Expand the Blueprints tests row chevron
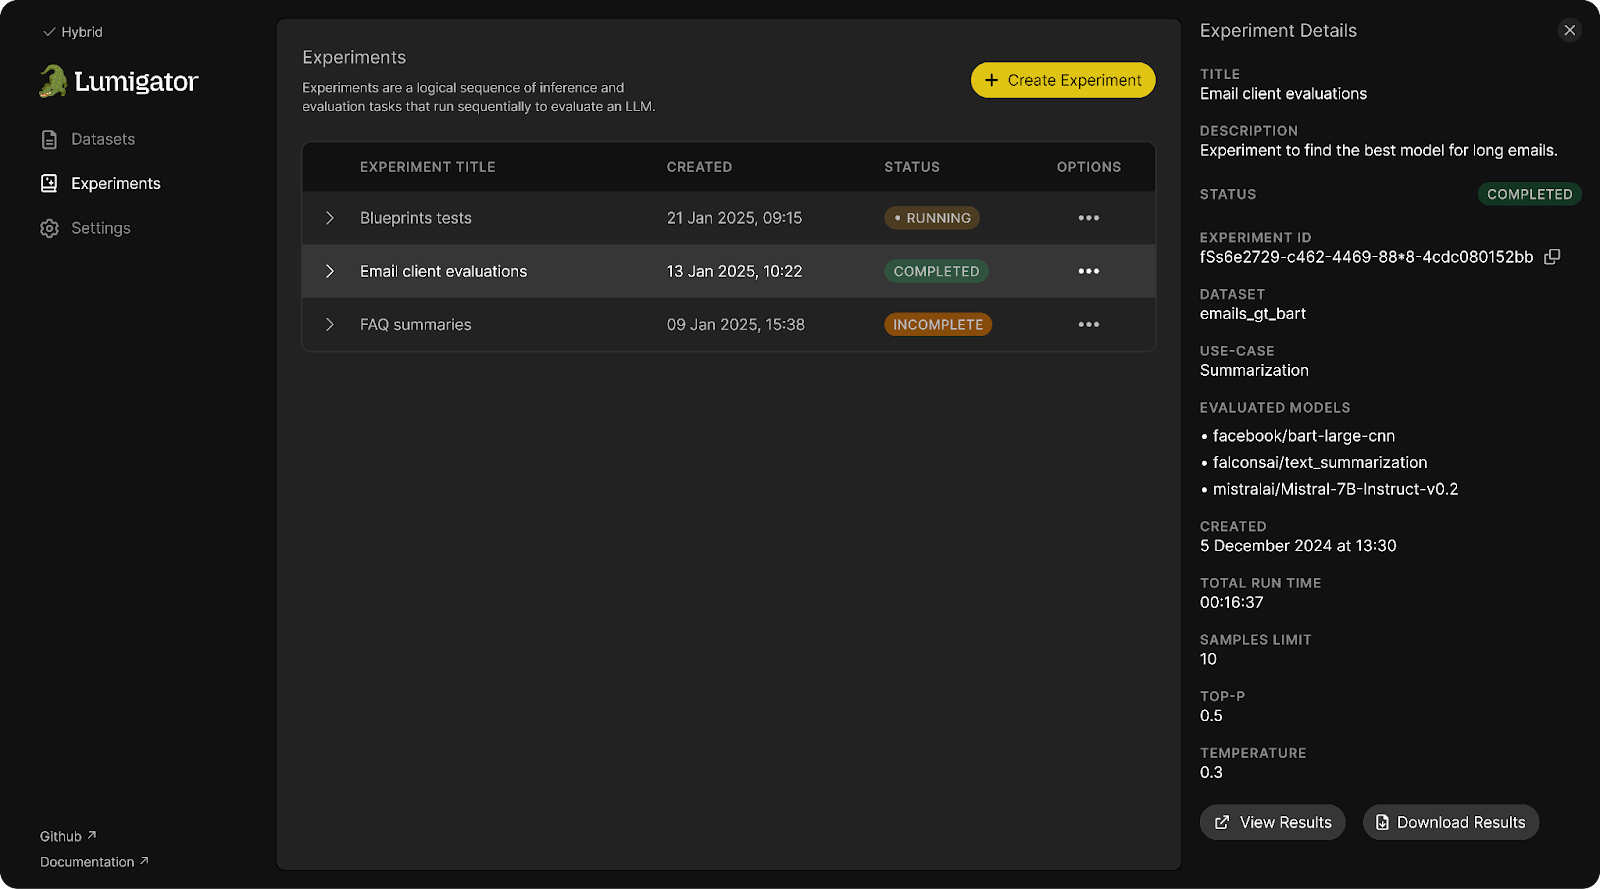 (x=330, y=218)
